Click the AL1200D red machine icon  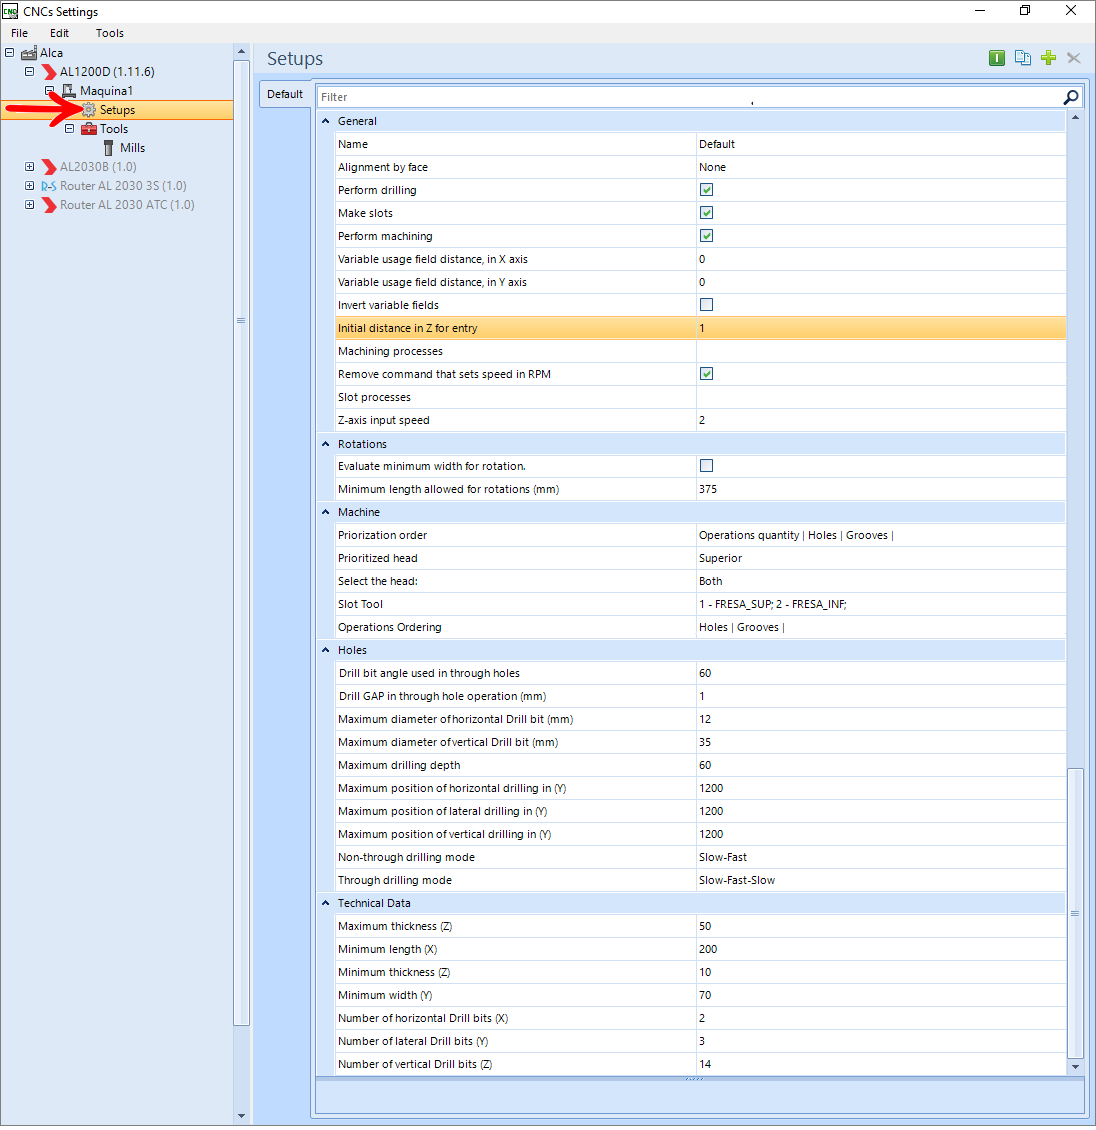[x=49, y=71]
